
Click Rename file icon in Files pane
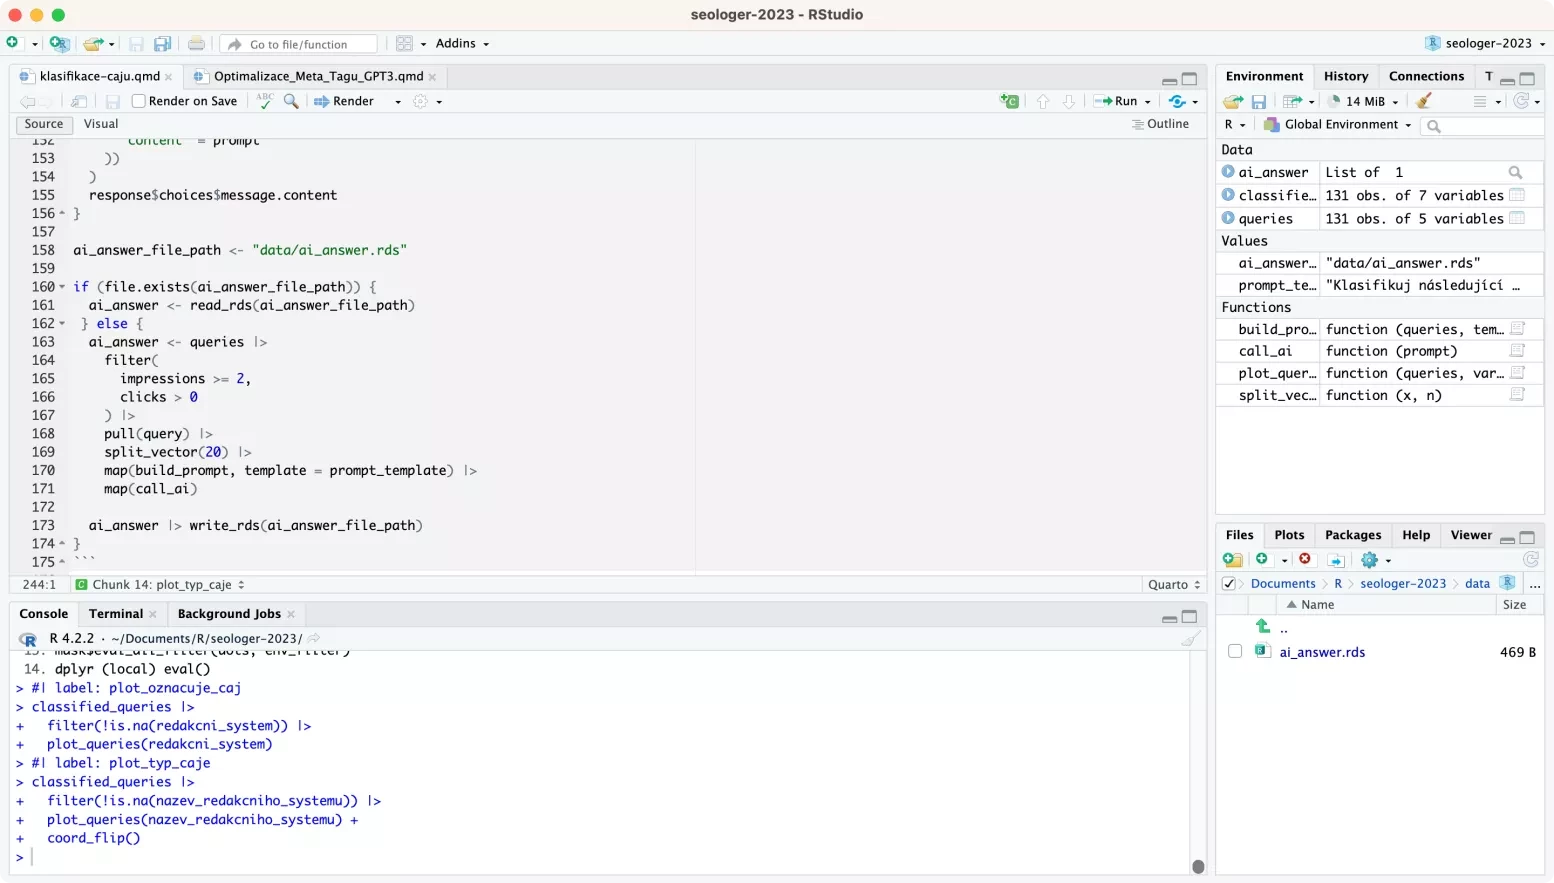[1336, 560]
